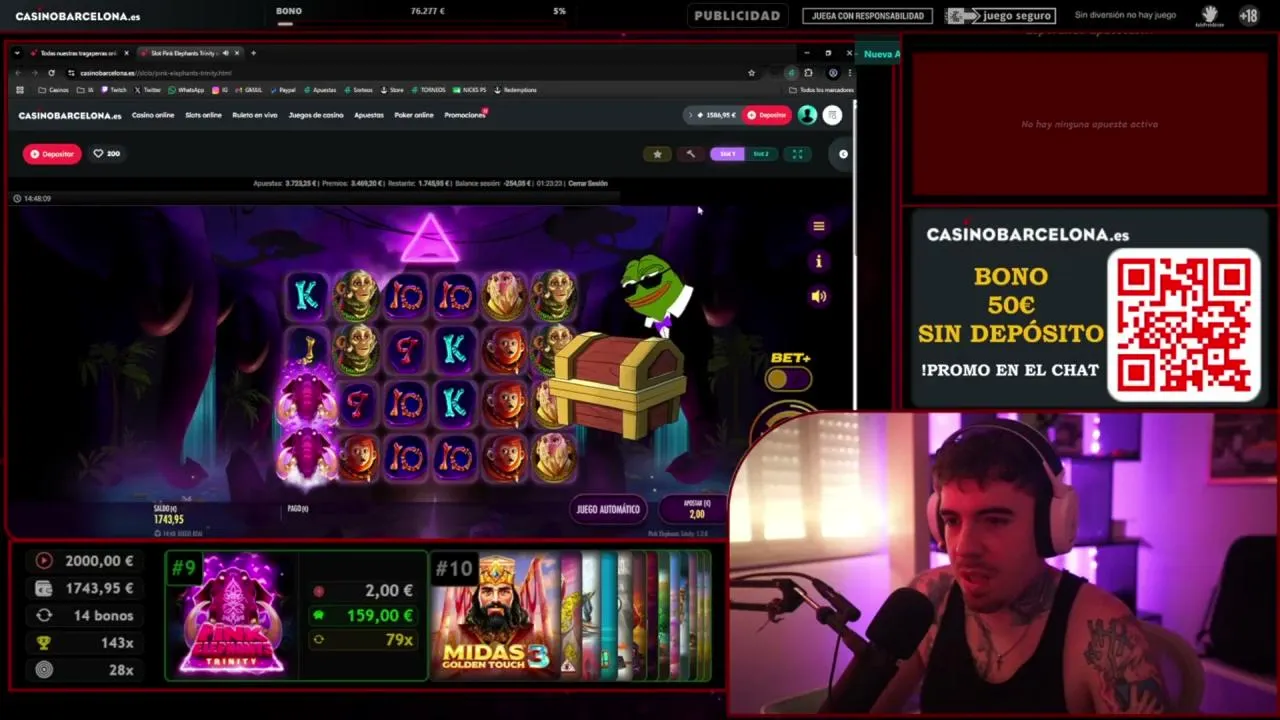
Task: Click Cerrar Sesión link
Action: (x=587, y=184)
